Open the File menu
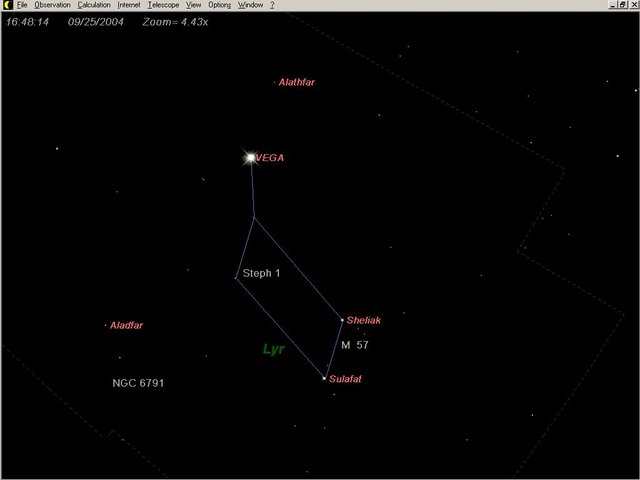 22,5
